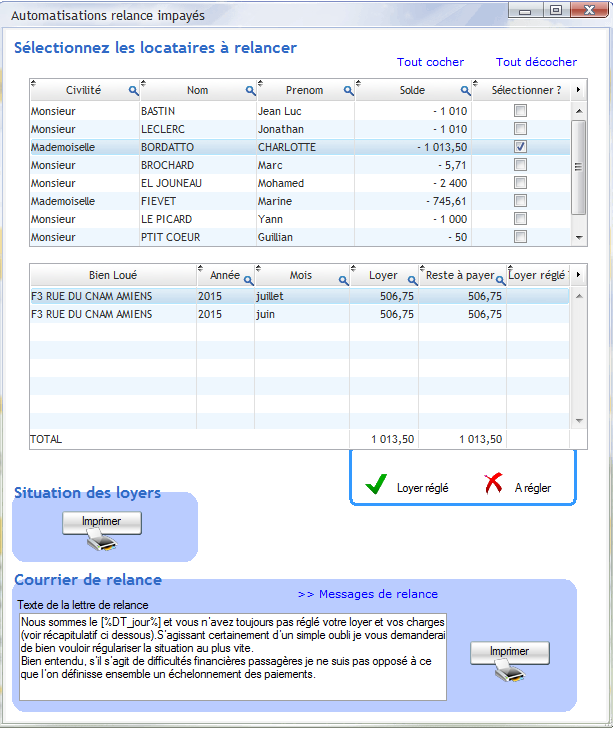Untick the checkbox for BORDATTO Charlotte
Screen dimensions: 613x729
pyautogui.click(x=520, y=147)
